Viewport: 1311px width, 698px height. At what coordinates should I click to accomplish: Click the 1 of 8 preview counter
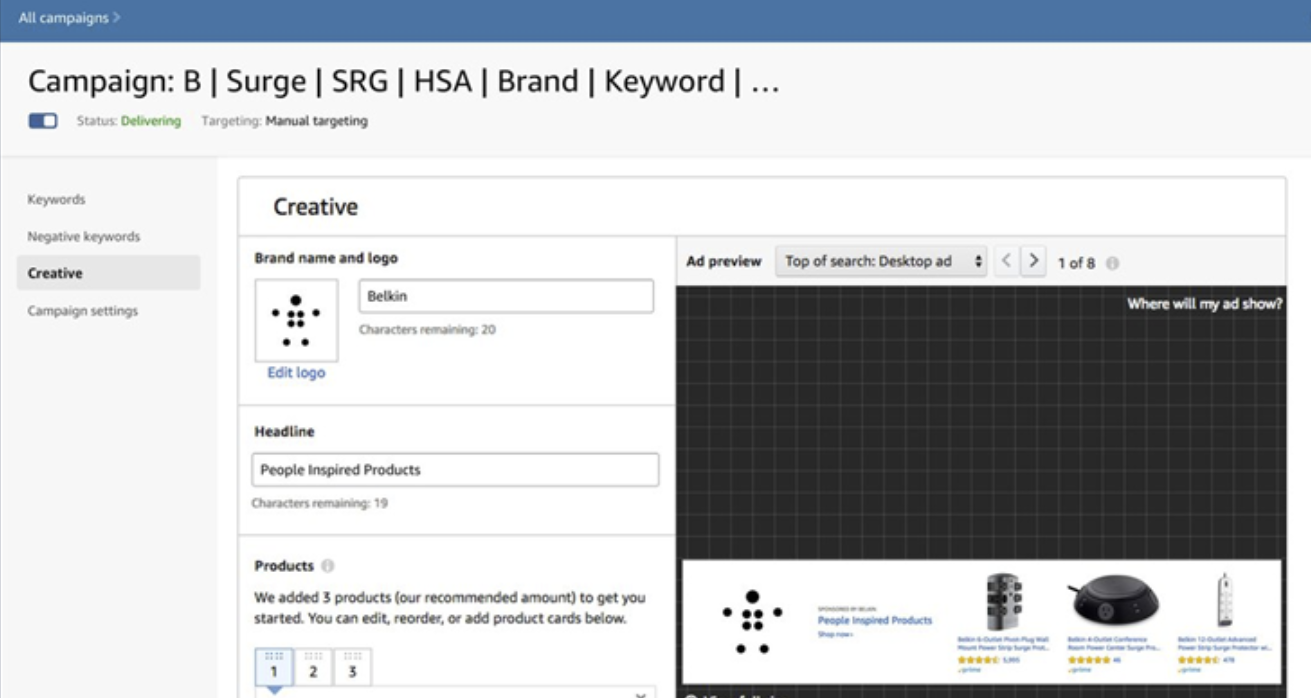pyautogui.click(x=1076, y=263)
